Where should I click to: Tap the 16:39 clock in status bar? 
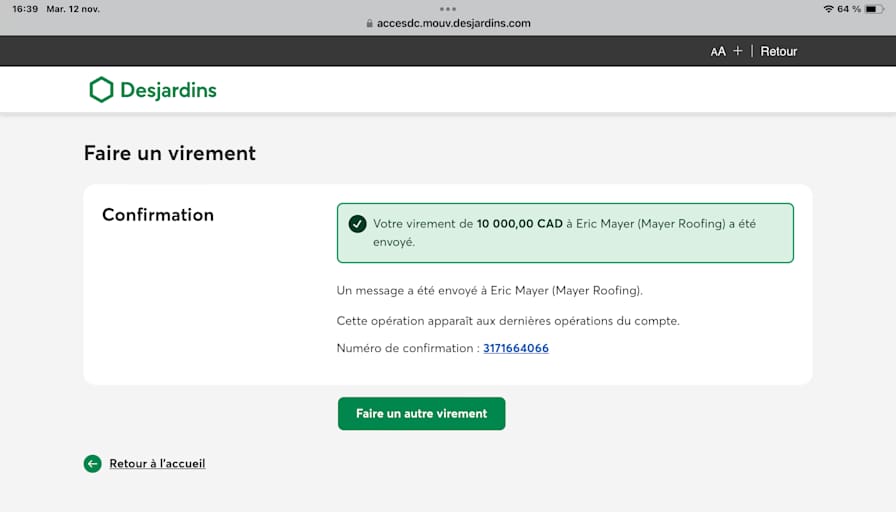pos(25,9)
